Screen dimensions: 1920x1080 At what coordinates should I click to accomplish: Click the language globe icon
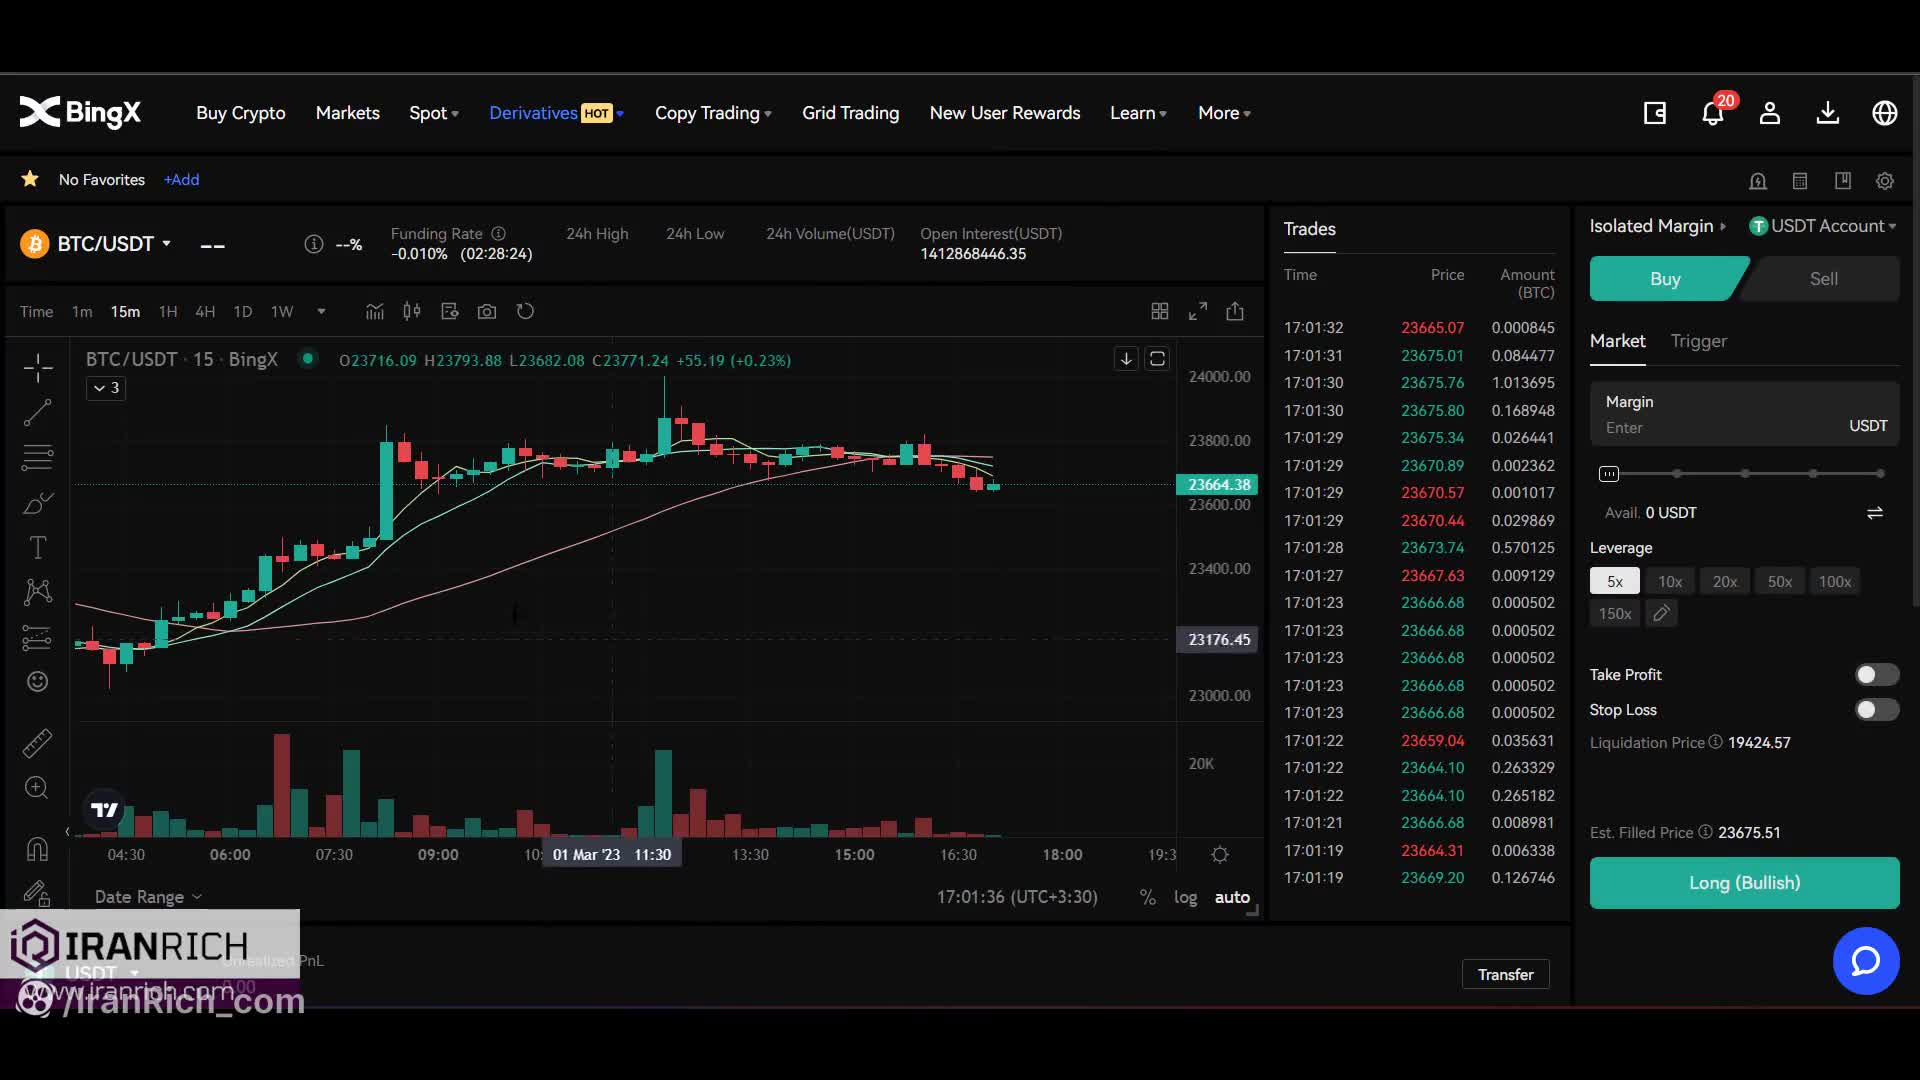pos(1884,114)
